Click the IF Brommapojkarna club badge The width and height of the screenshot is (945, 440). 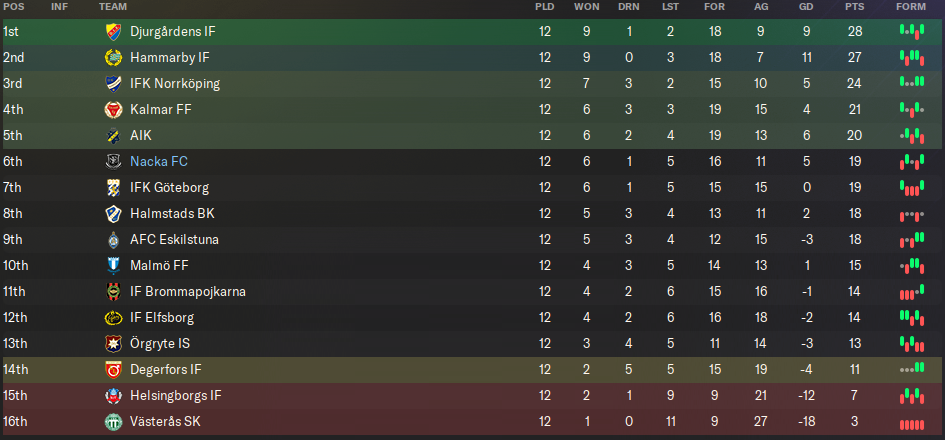coord(112,292)
